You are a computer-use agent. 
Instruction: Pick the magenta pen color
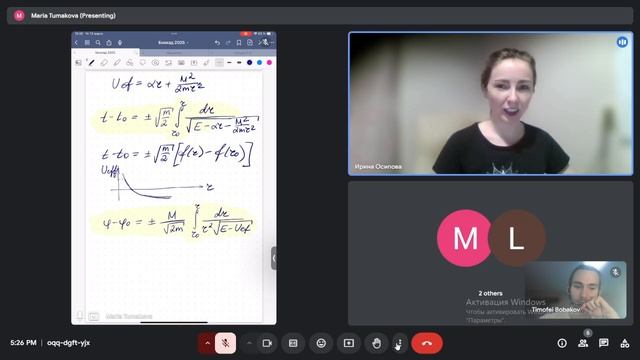(x=269, y=62)
